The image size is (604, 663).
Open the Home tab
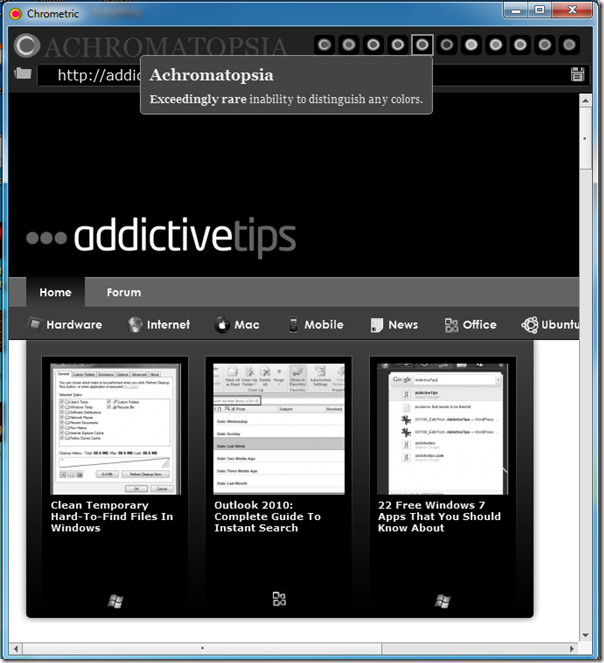click(x=55, y=292)
